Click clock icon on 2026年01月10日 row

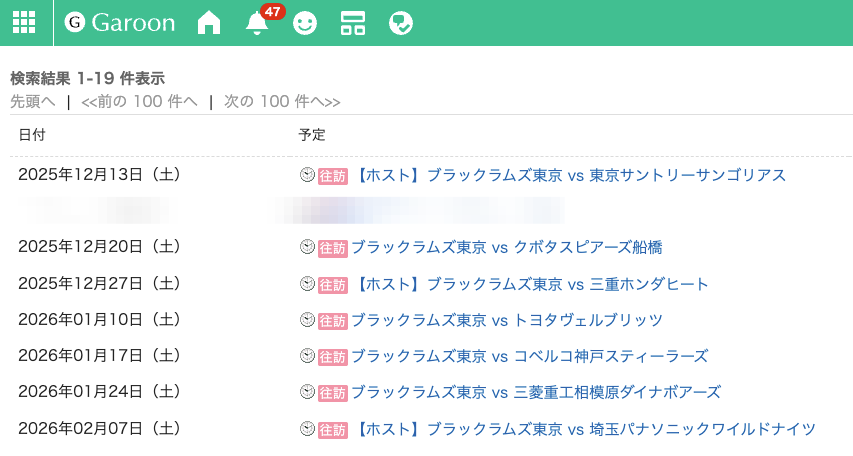[307, 320]
